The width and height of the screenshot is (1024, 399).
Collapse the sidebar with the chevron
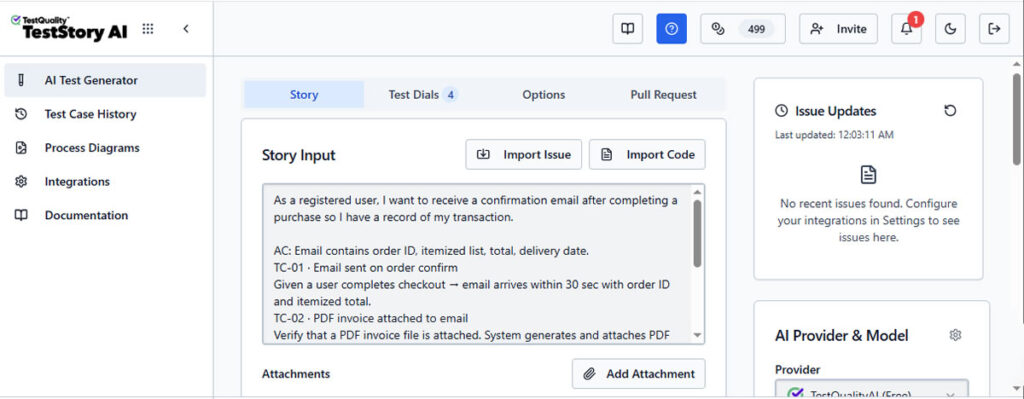[x=186, y=29]
